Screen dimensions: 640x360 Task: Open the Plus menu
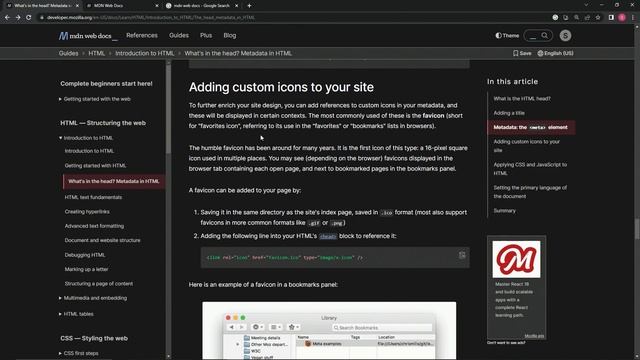coord(206,36)
